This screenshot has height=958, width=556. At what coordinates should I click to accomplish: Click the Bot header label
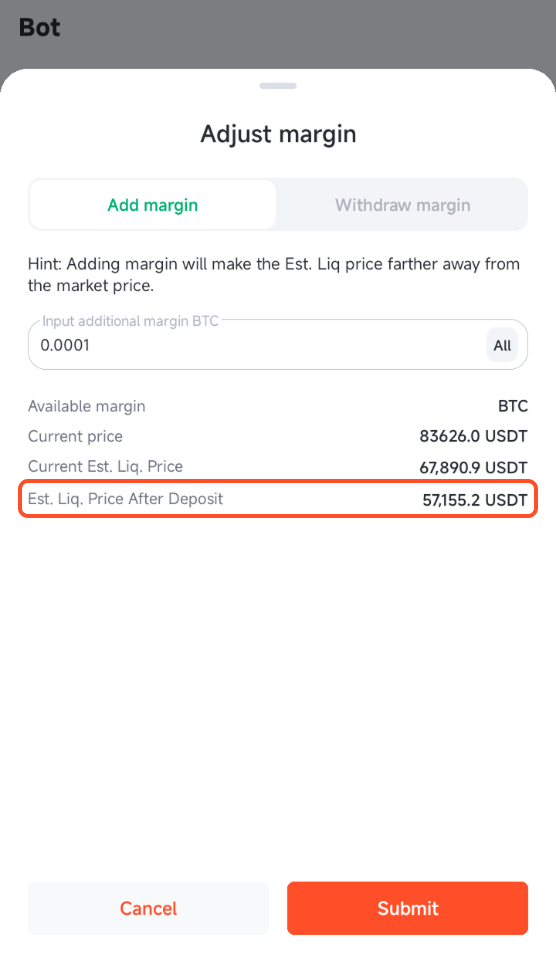40,27
